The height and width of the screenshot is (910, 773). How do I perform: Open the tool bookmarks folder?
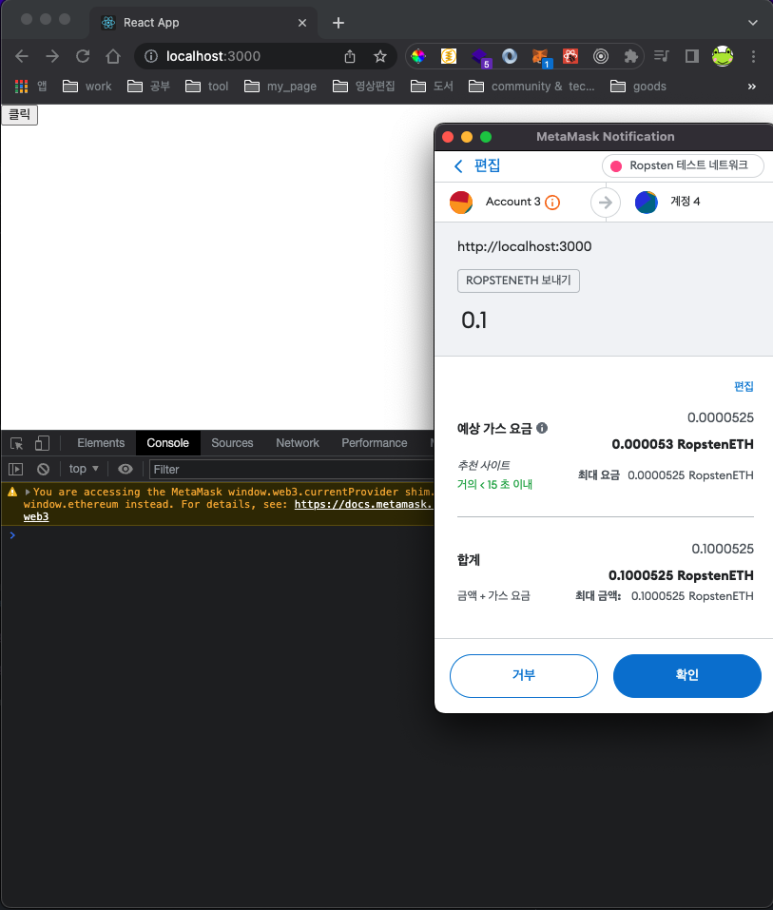(x=207, y=86)
